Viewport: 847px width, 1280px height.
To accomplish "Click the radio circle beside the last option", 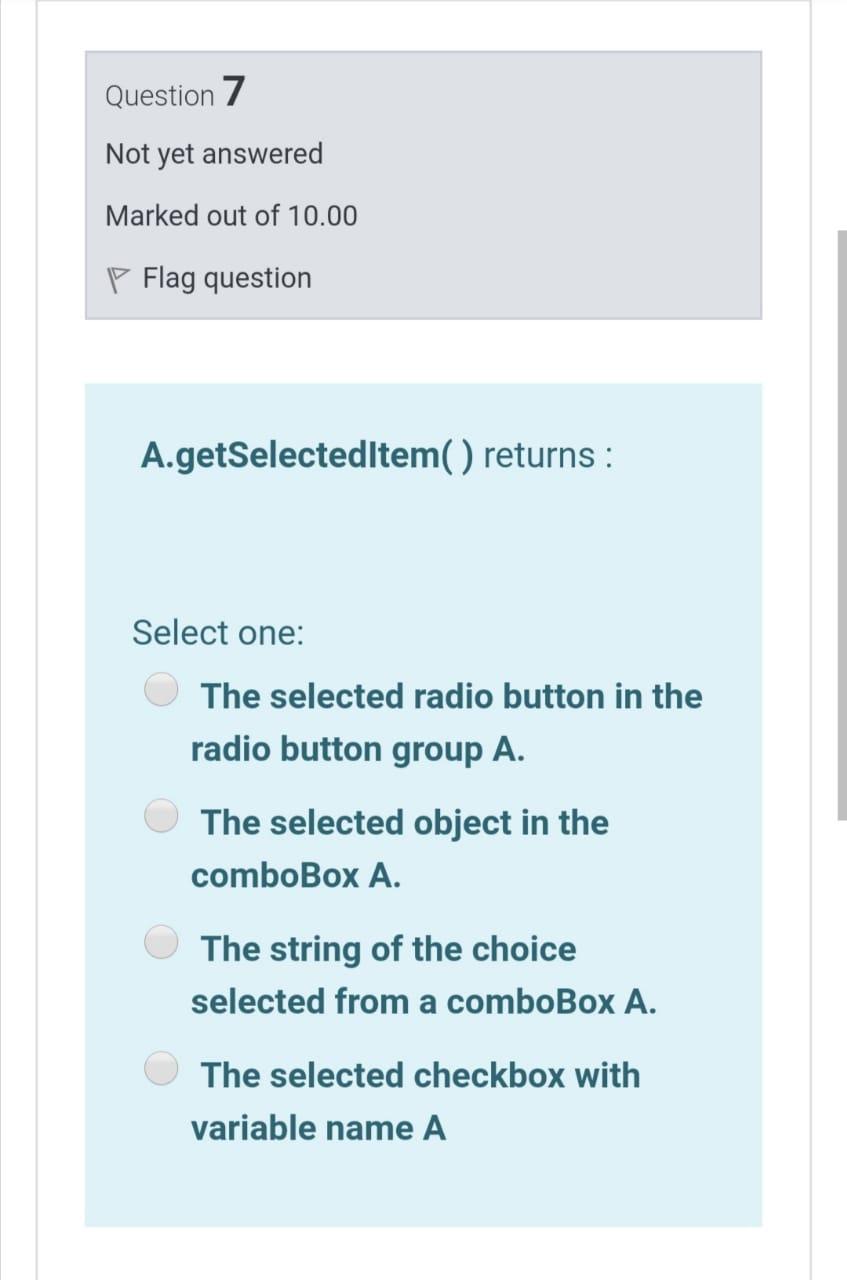I will point(161,1068).
